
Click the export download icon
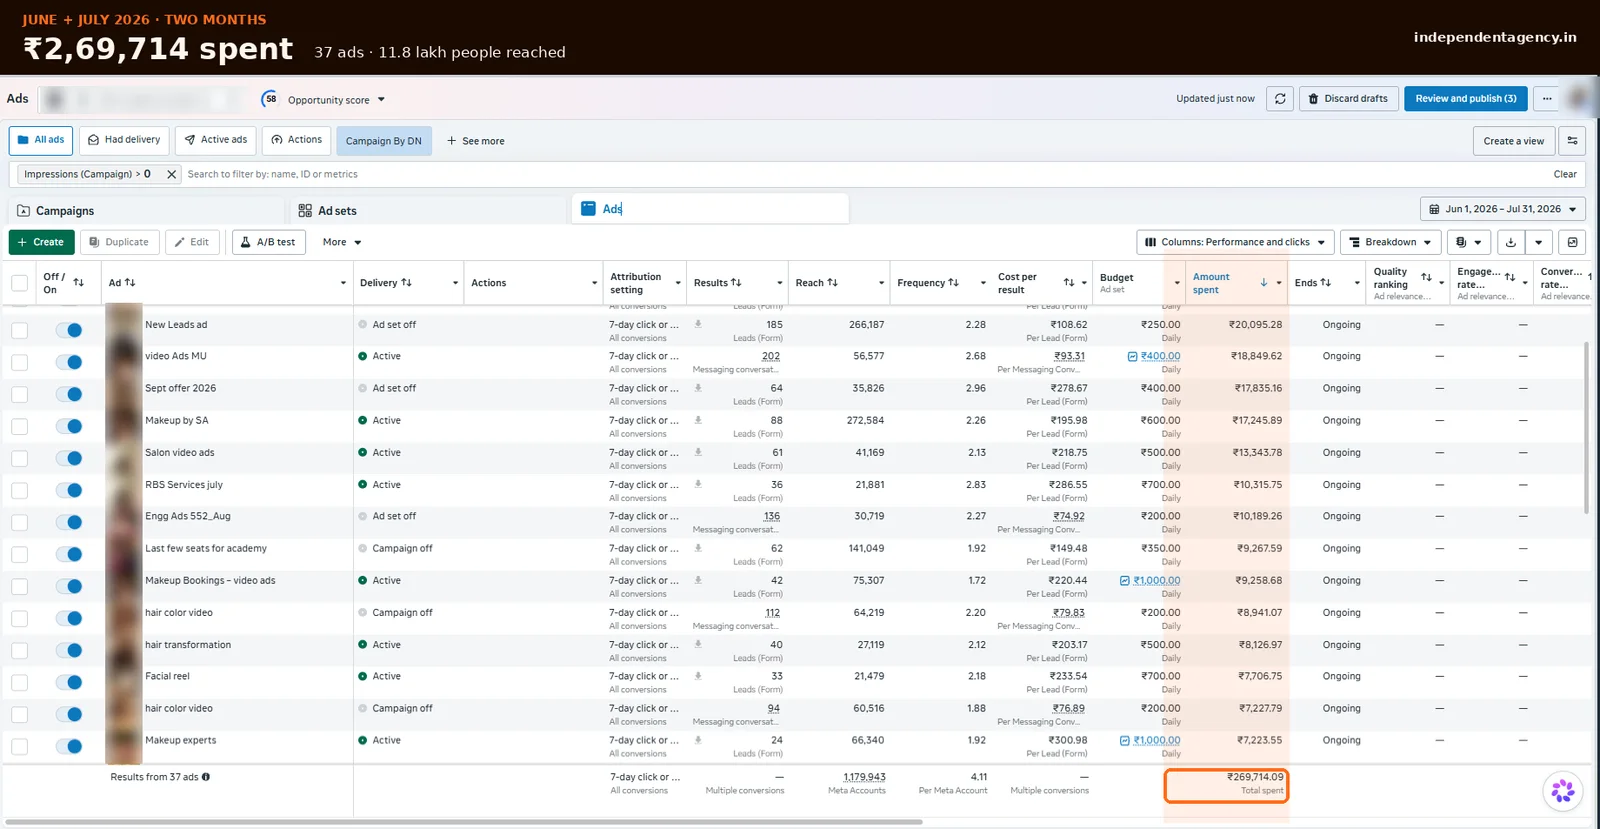1511,242
